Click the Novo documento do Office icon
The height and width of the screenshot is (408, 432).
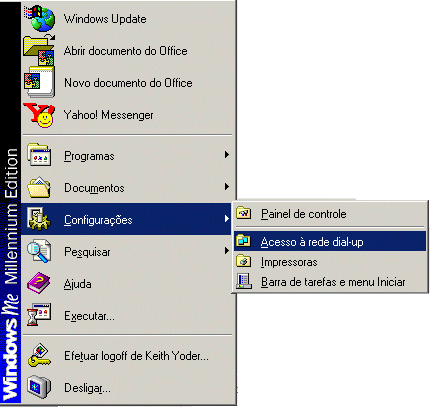[39, 82]
